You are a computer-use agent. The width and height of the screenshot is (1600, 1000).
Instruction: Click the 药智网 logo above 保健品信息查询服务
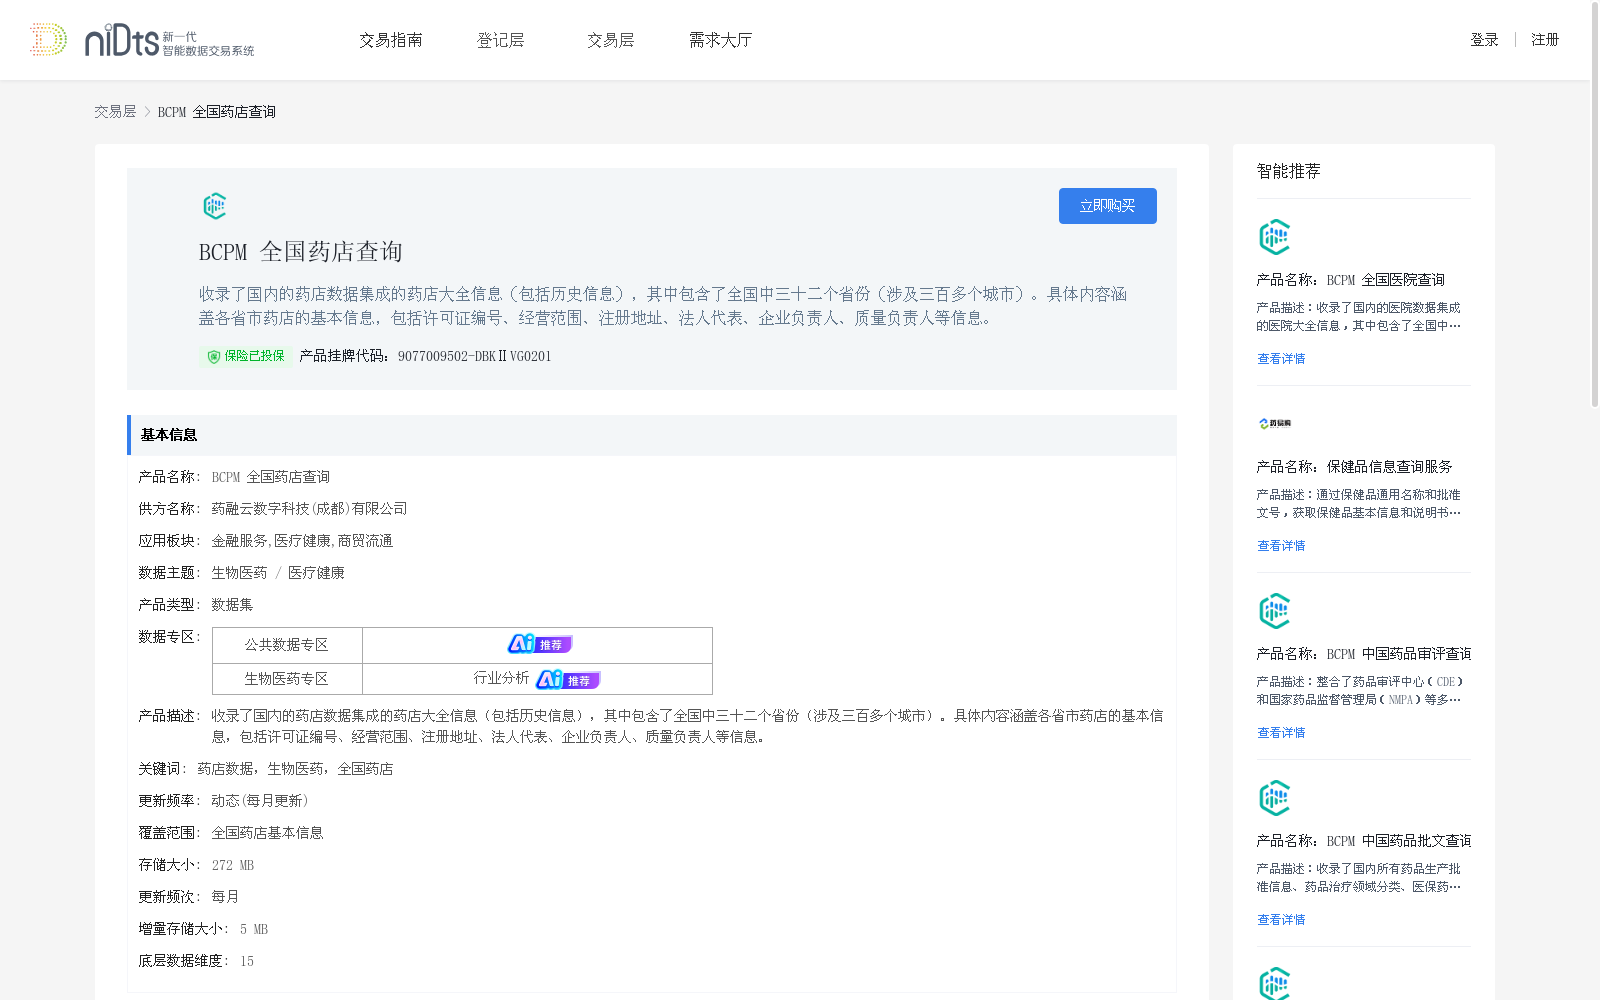[1275, 424]
